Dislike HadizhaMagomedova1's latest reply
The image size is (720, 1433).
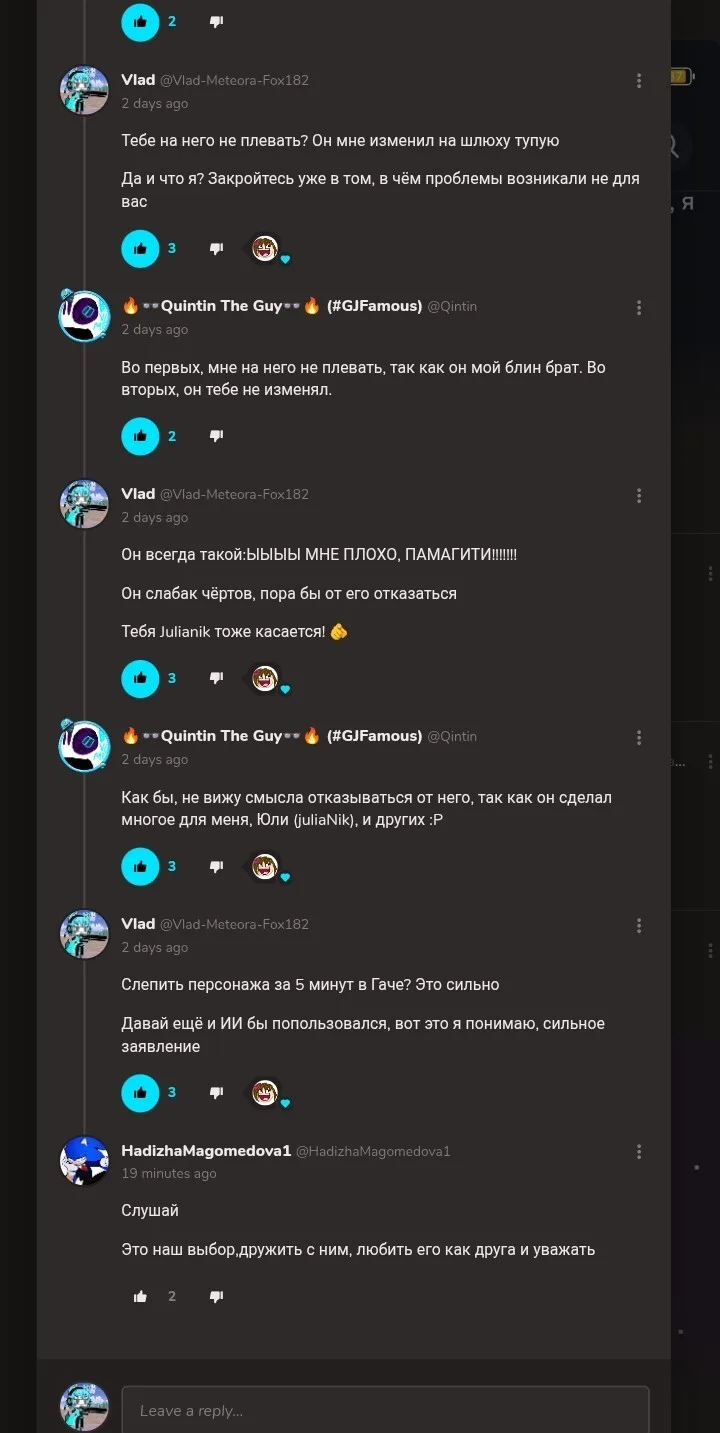click(216, 1297)
